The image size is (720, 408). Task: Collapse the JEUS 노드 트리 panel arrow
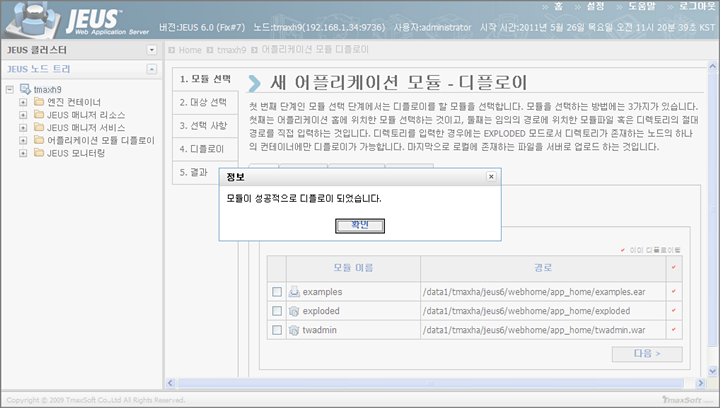click(x=152, y=69)
